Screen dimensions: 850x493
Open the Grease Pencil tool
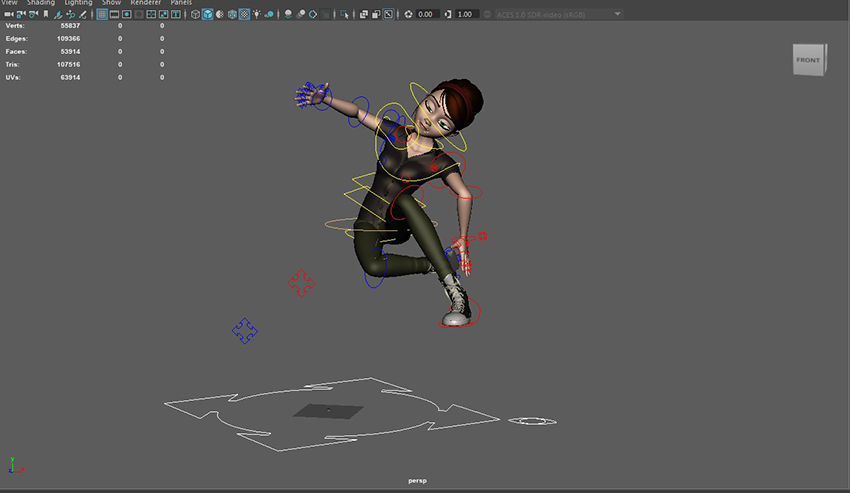click(82, 15)
